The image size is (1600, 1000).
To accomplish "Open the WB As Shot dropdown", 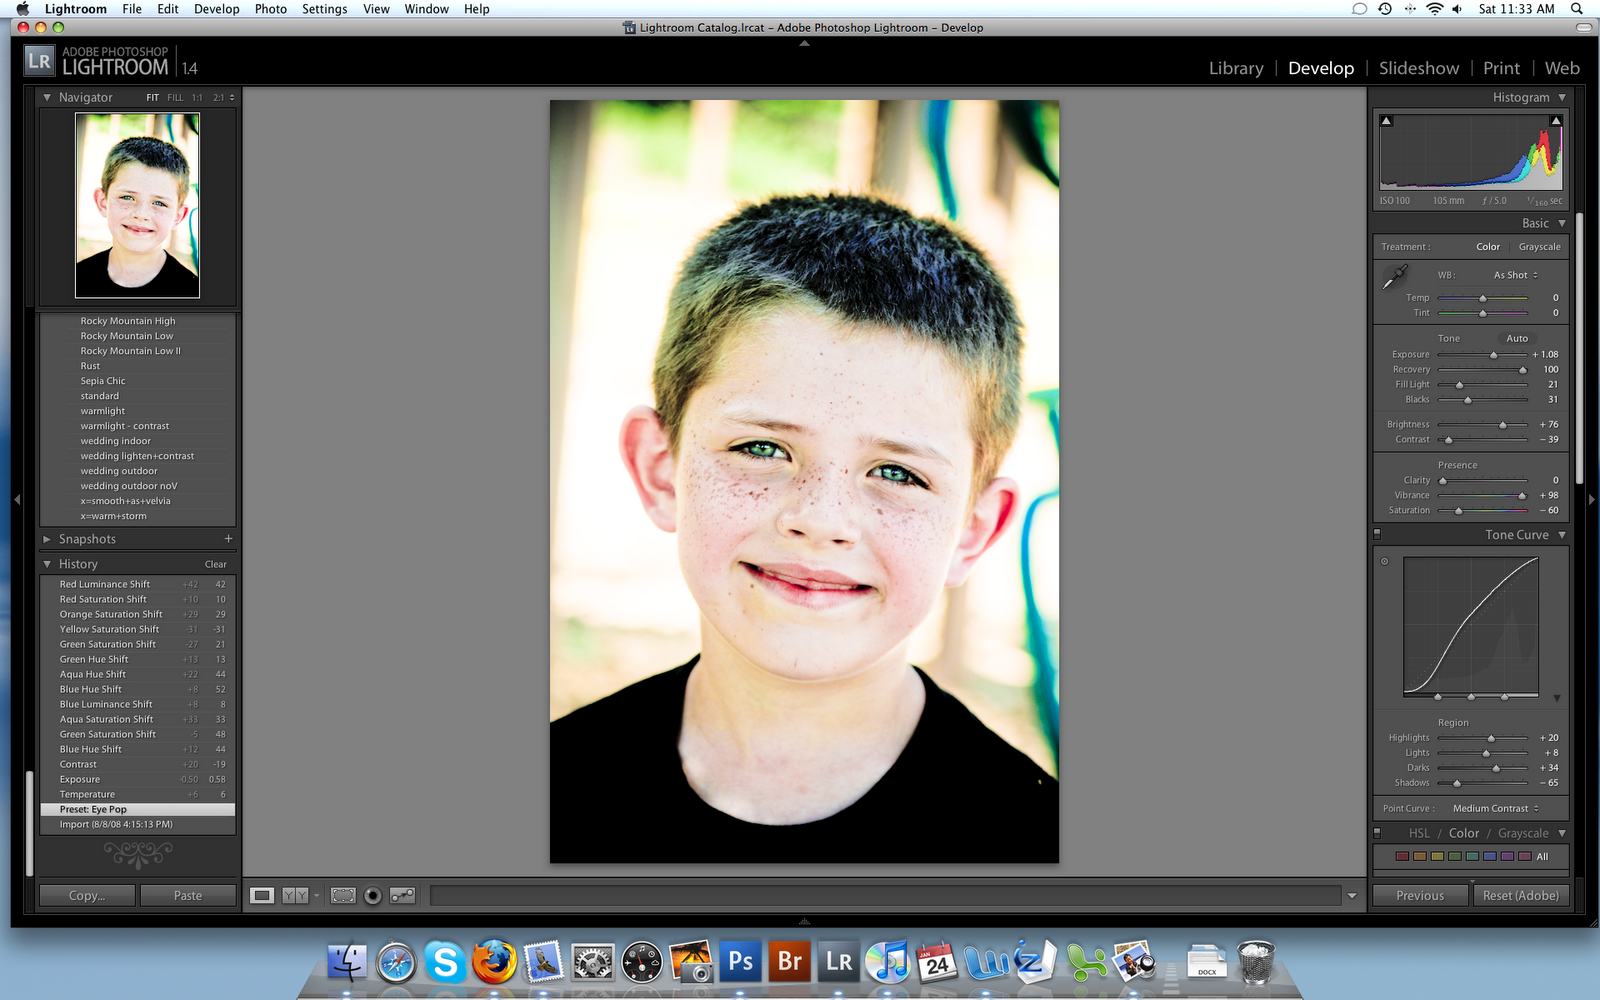I will pyautogui.click(x=1516, y=275).
